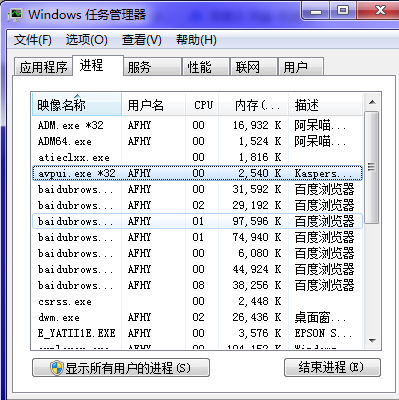Select baidubrows process using 29,192 K
Viewport: 399px width, 400px height.
click(x=197, y=205)
